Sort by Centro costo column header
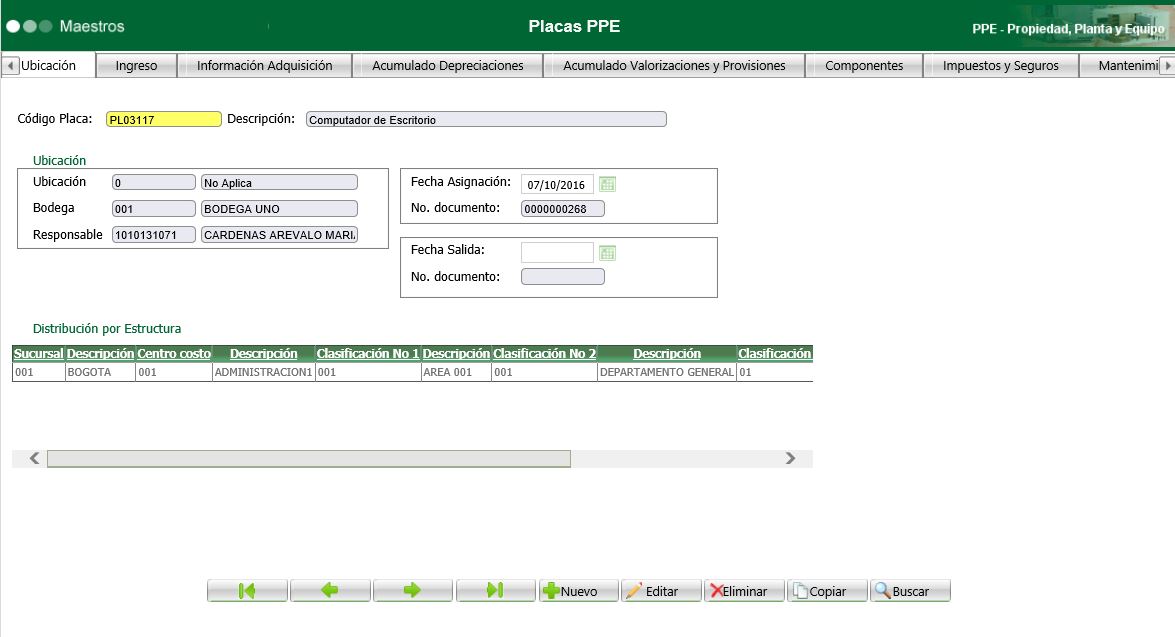The height and width of the screenshot is (637, 1175). click(x=174, y=354)
